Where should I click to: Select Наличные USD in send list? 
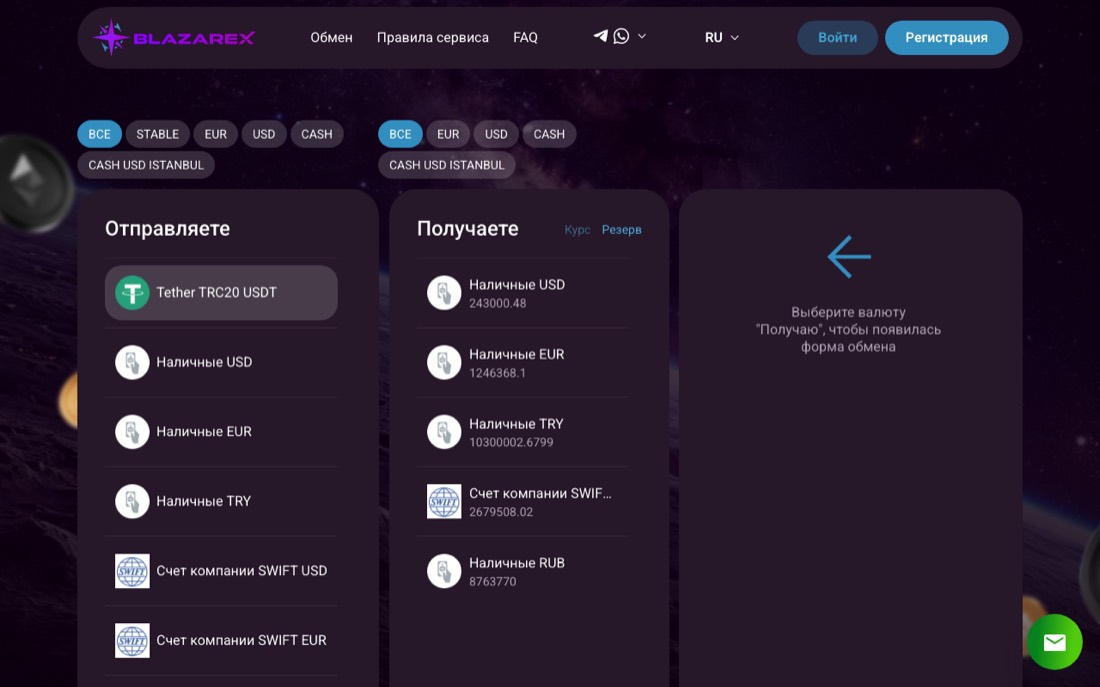[x=221, y=362]
